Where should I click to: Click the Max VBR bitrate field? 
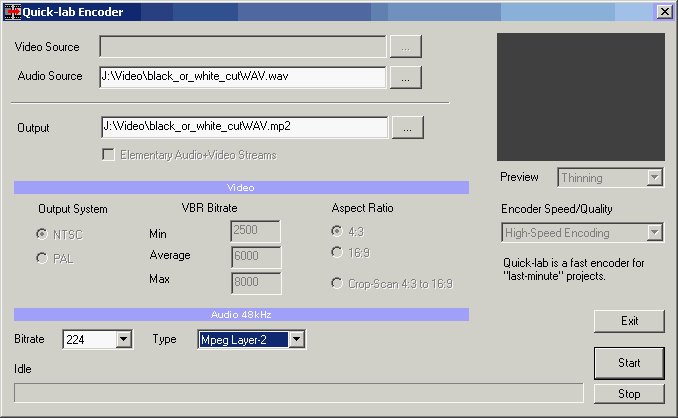pos(256,283)
